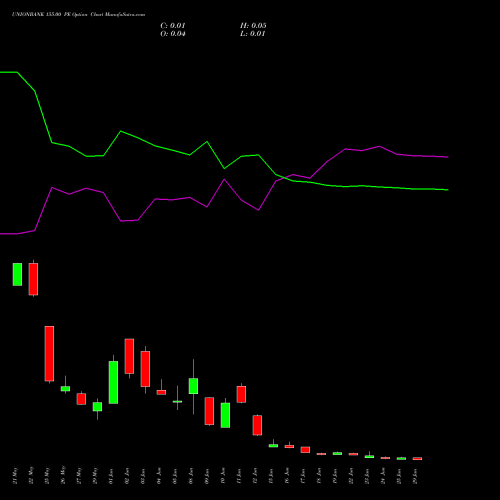Select the 21 May date label

tap(15, 476)
